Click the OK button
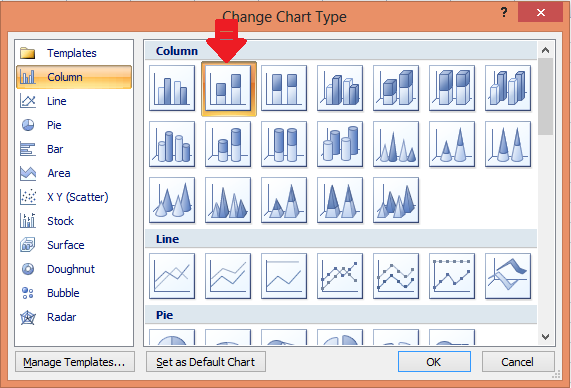The image size is (571, 388). [434, 362]
